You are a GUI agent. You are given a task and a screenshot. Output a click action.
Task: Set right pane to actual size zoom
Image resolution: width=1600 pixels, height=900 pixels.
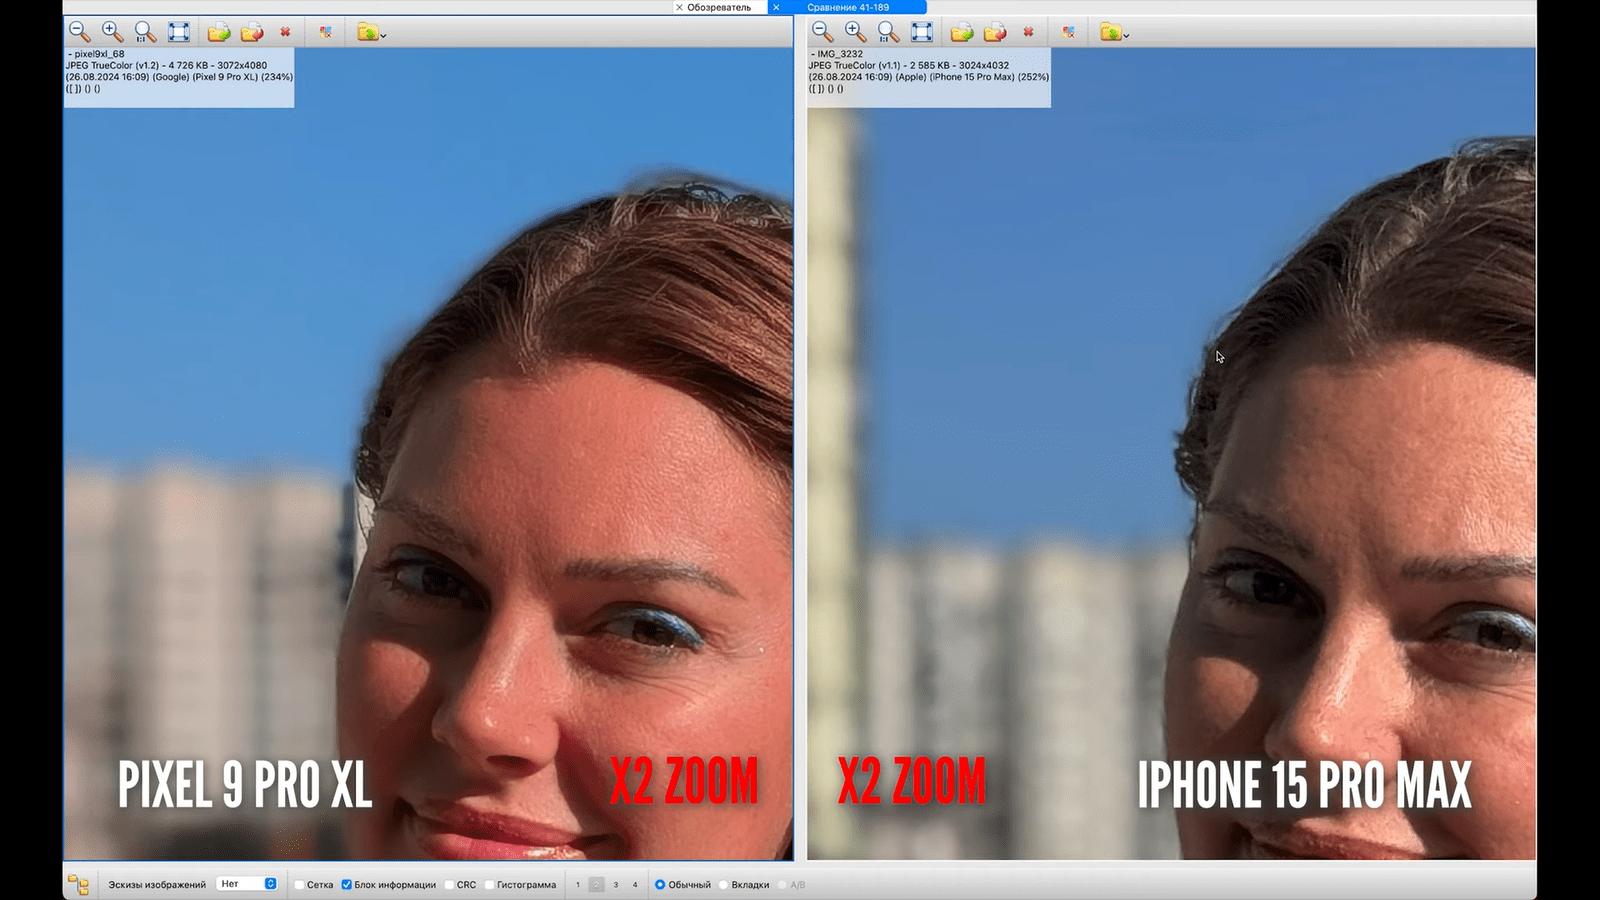(888, 32)
